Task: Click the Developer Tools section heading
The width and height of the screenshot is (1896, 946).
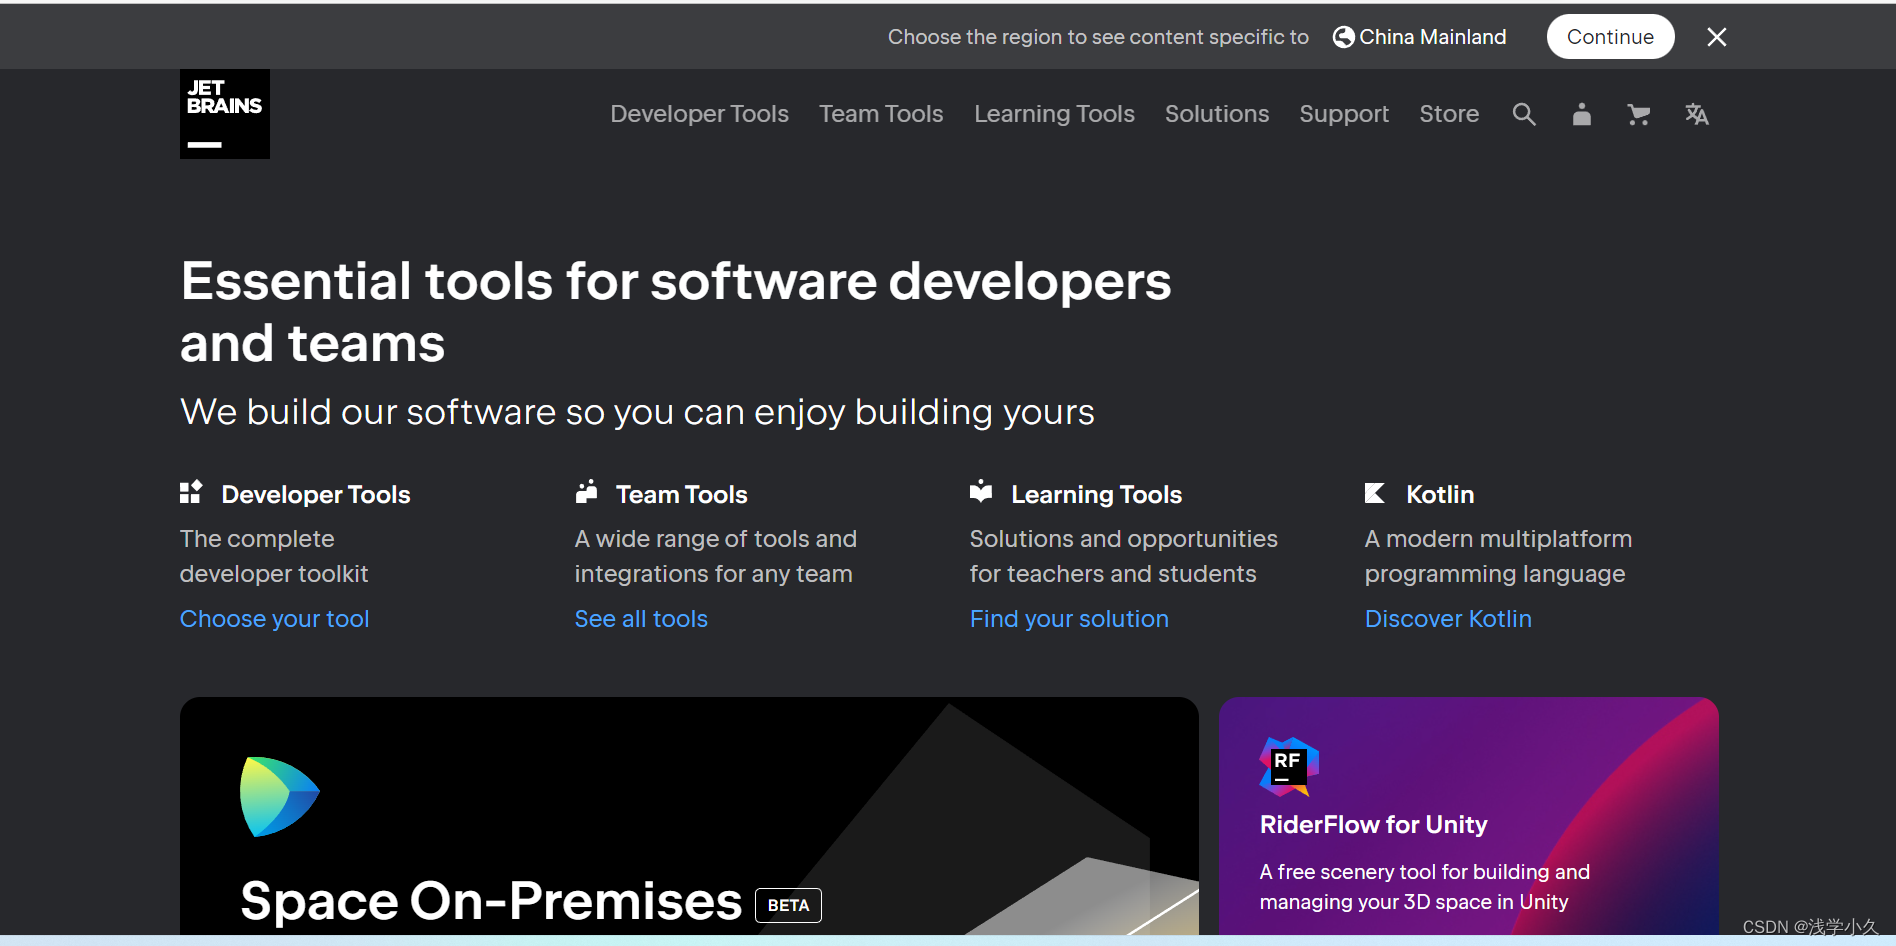Action: [316, 494]
